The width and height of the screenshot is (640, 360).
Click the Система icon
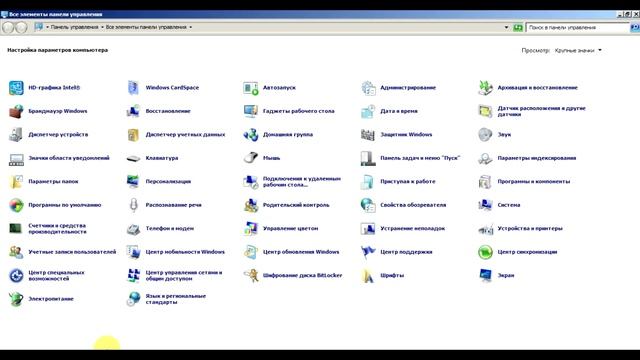coord(485,205)
